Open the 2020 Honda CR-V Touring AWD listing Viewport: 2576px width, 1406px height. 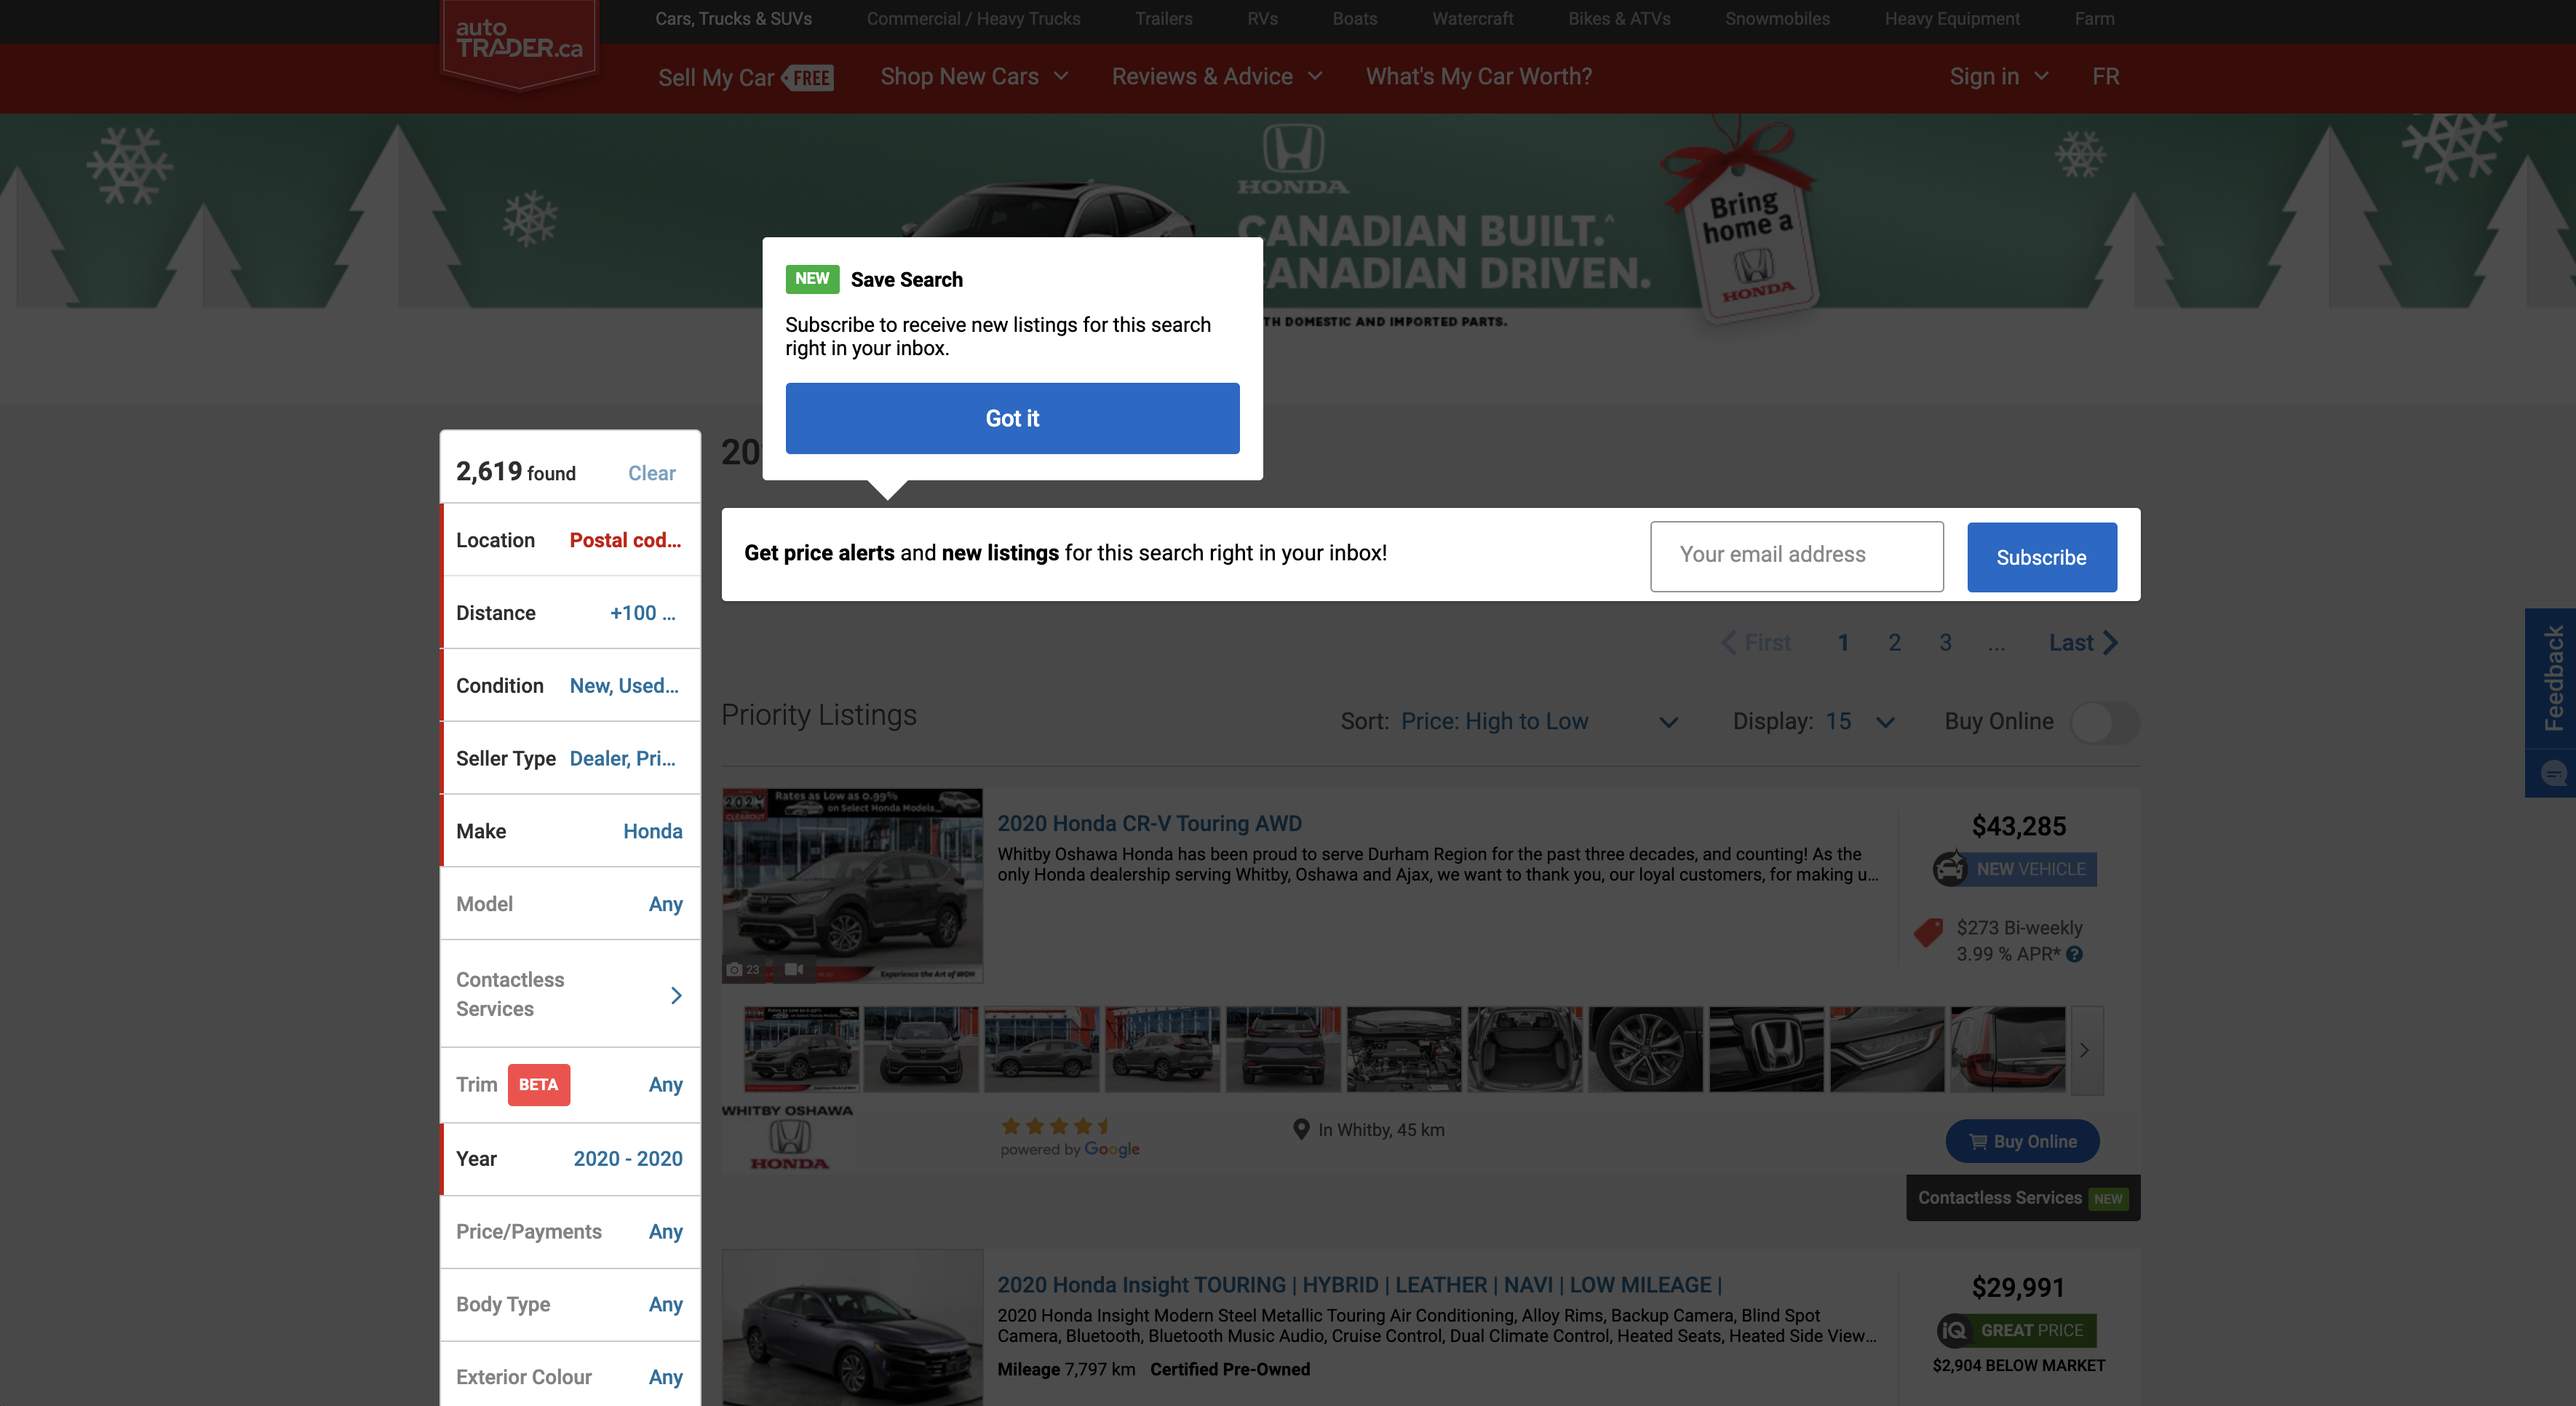pyautogui.click(x=1149, y=823)
